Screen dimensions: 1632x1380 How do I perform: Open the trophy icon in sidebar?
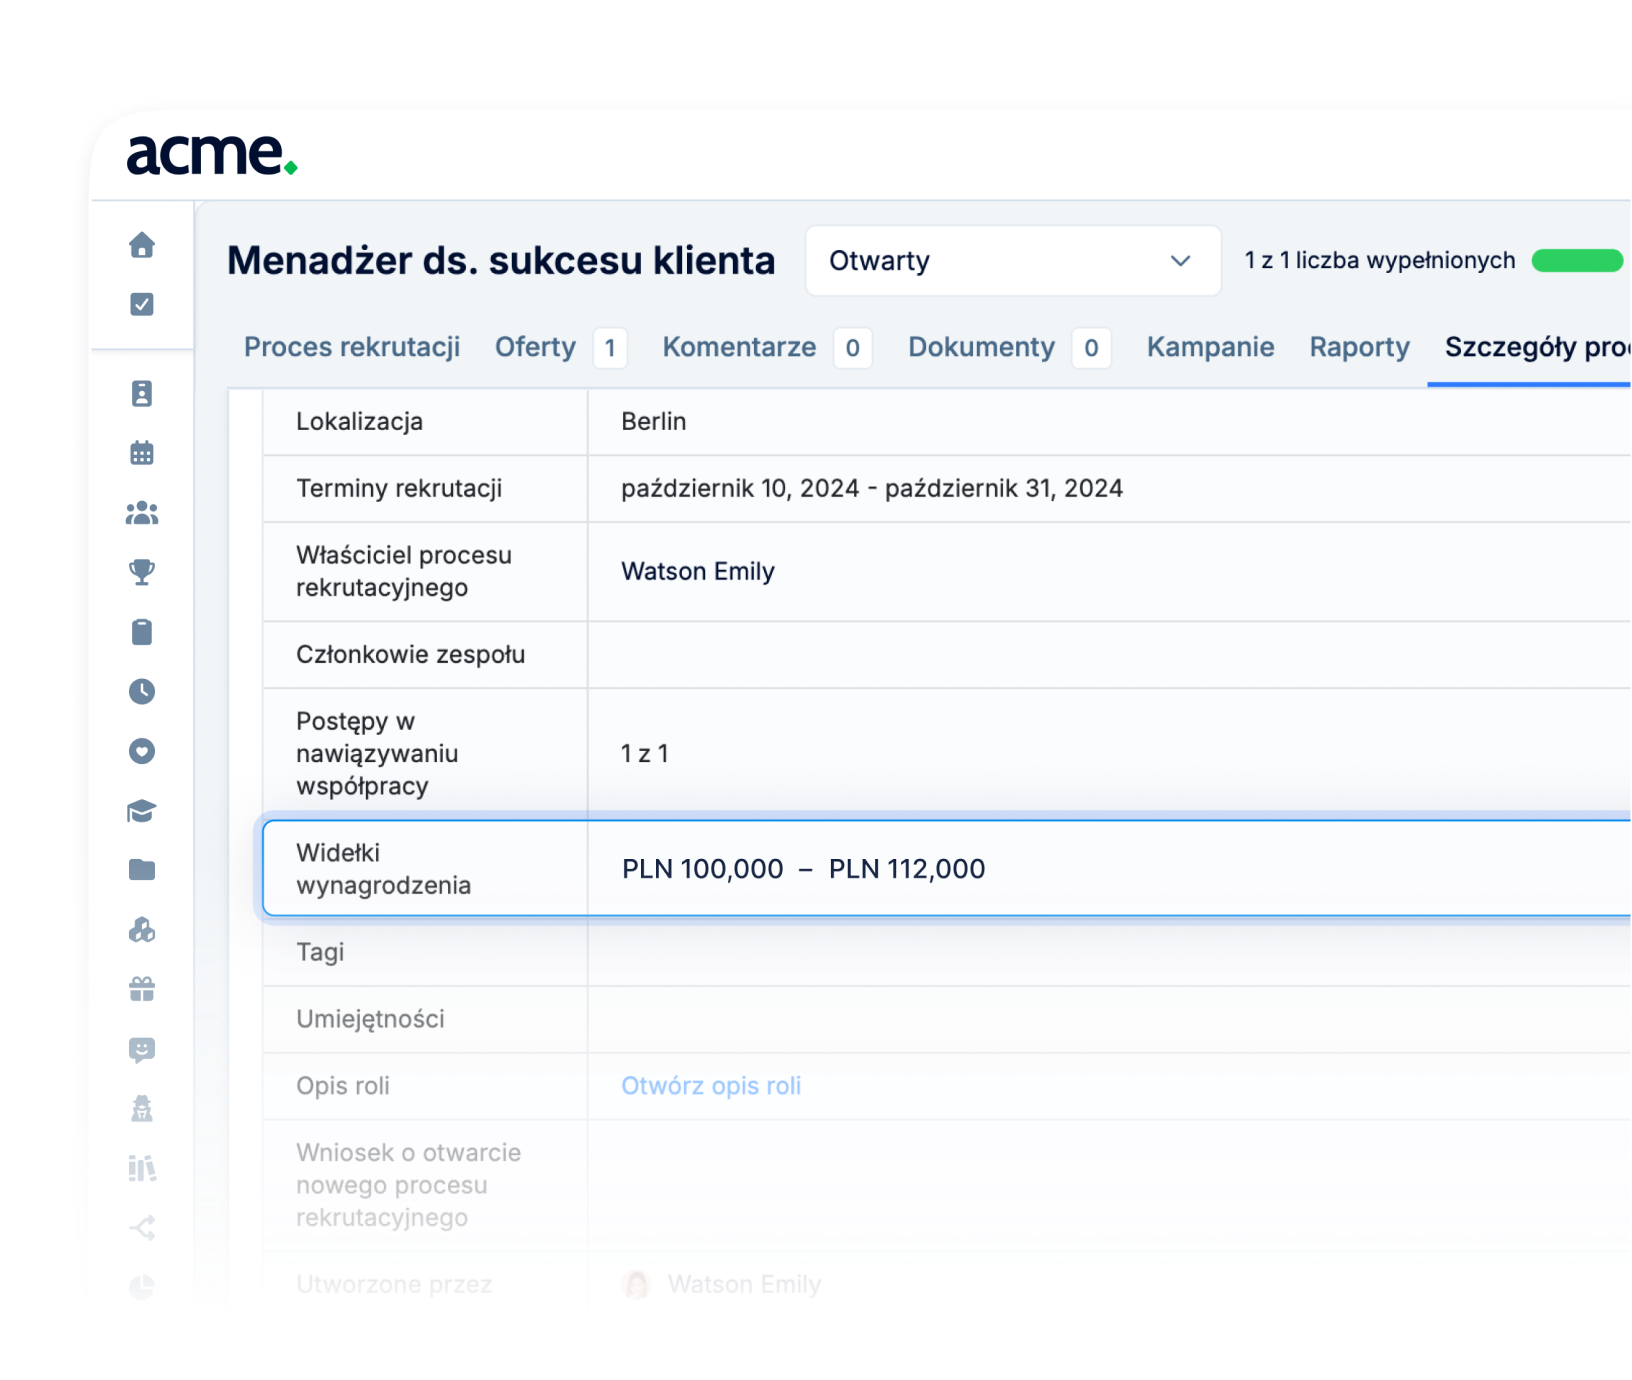click(142, 572)
